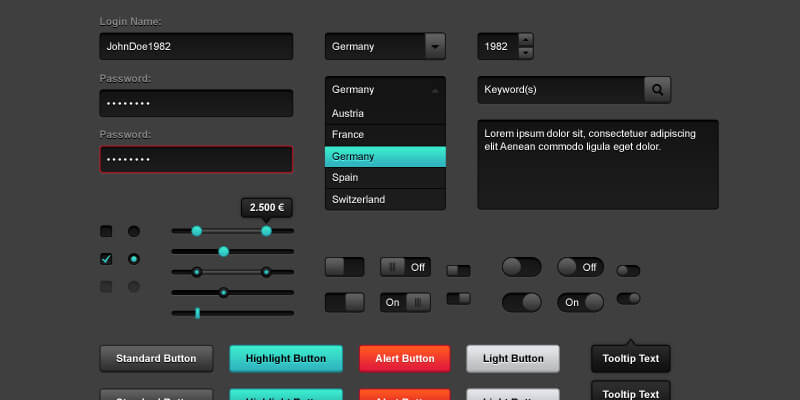Viewport: 800px width, 400px height.
Task: Click the top Light Button
Action: click(x=513, y=359)
